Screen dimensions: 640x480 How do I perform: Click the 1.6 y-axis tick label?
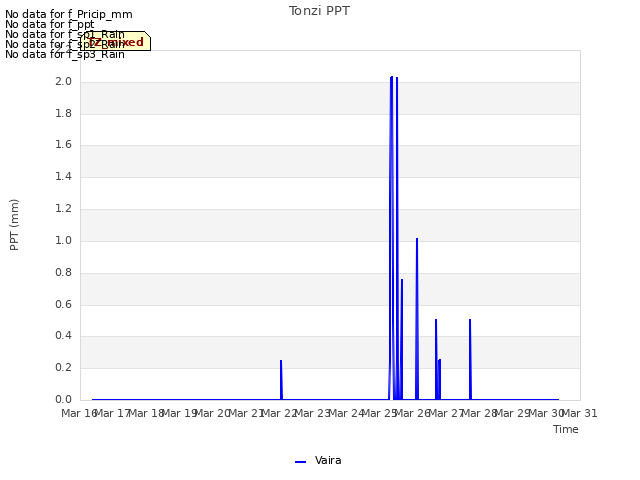pos(63,144)
